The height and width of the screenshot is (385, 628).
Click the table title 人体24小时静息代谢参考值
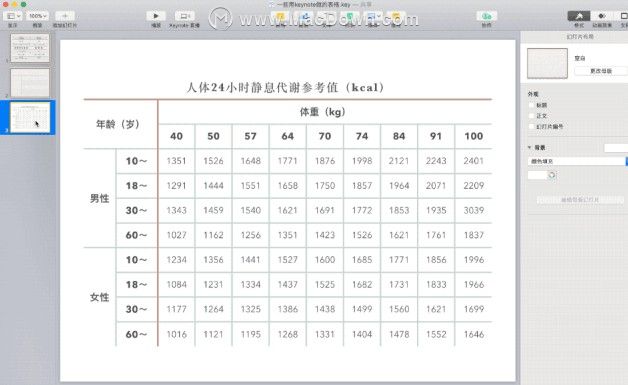[x=285, y=87]
